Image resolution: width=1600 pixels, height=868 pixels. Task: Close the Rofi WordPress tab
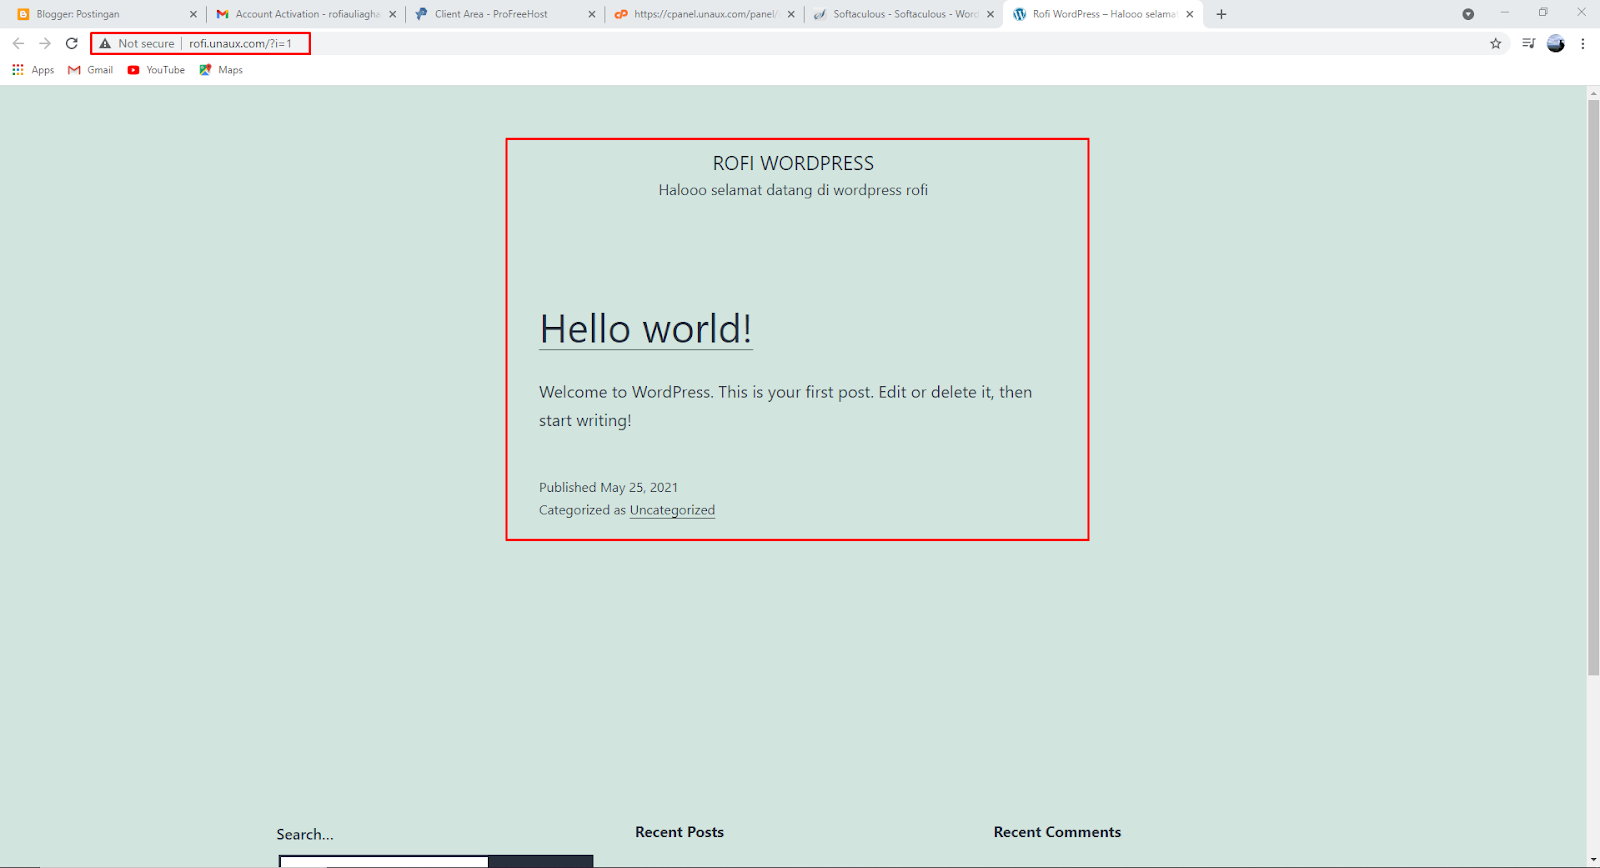coord(1189,14)
